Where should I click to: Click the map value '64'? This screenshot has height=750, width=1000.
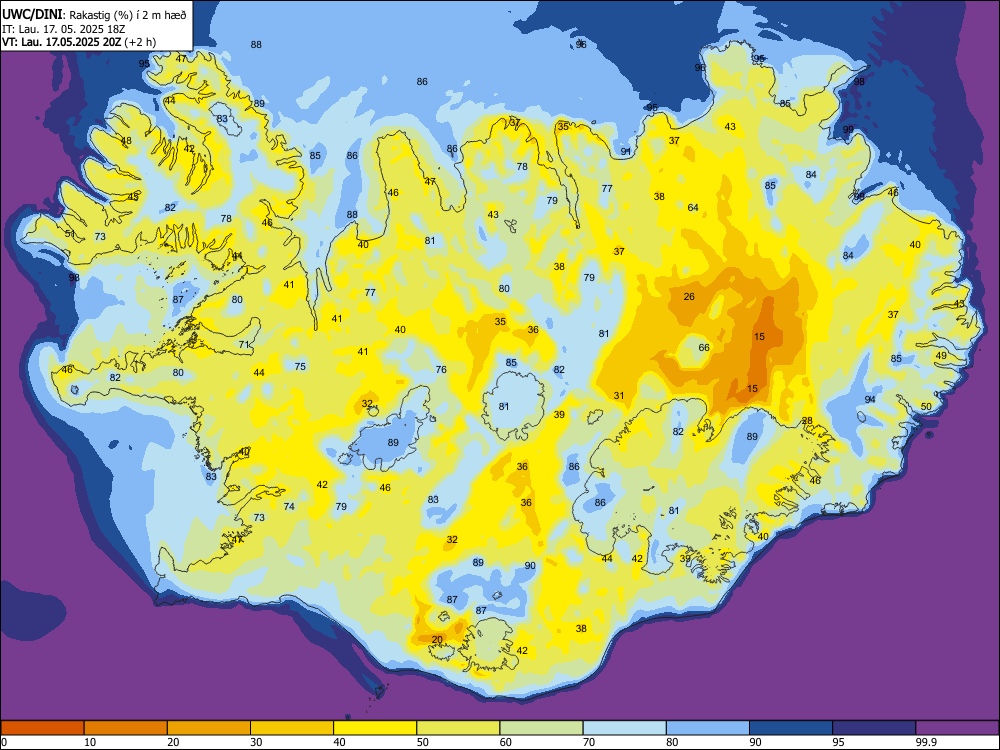click(693, 207)
